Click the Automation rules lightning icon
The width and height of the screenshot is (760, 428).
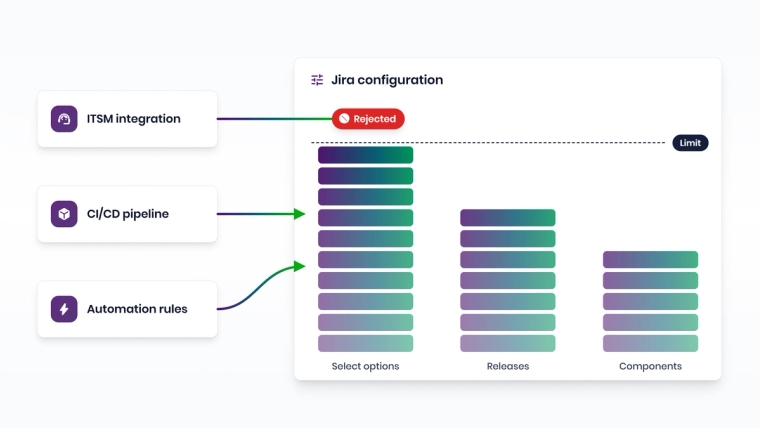(x=64, y=309)
